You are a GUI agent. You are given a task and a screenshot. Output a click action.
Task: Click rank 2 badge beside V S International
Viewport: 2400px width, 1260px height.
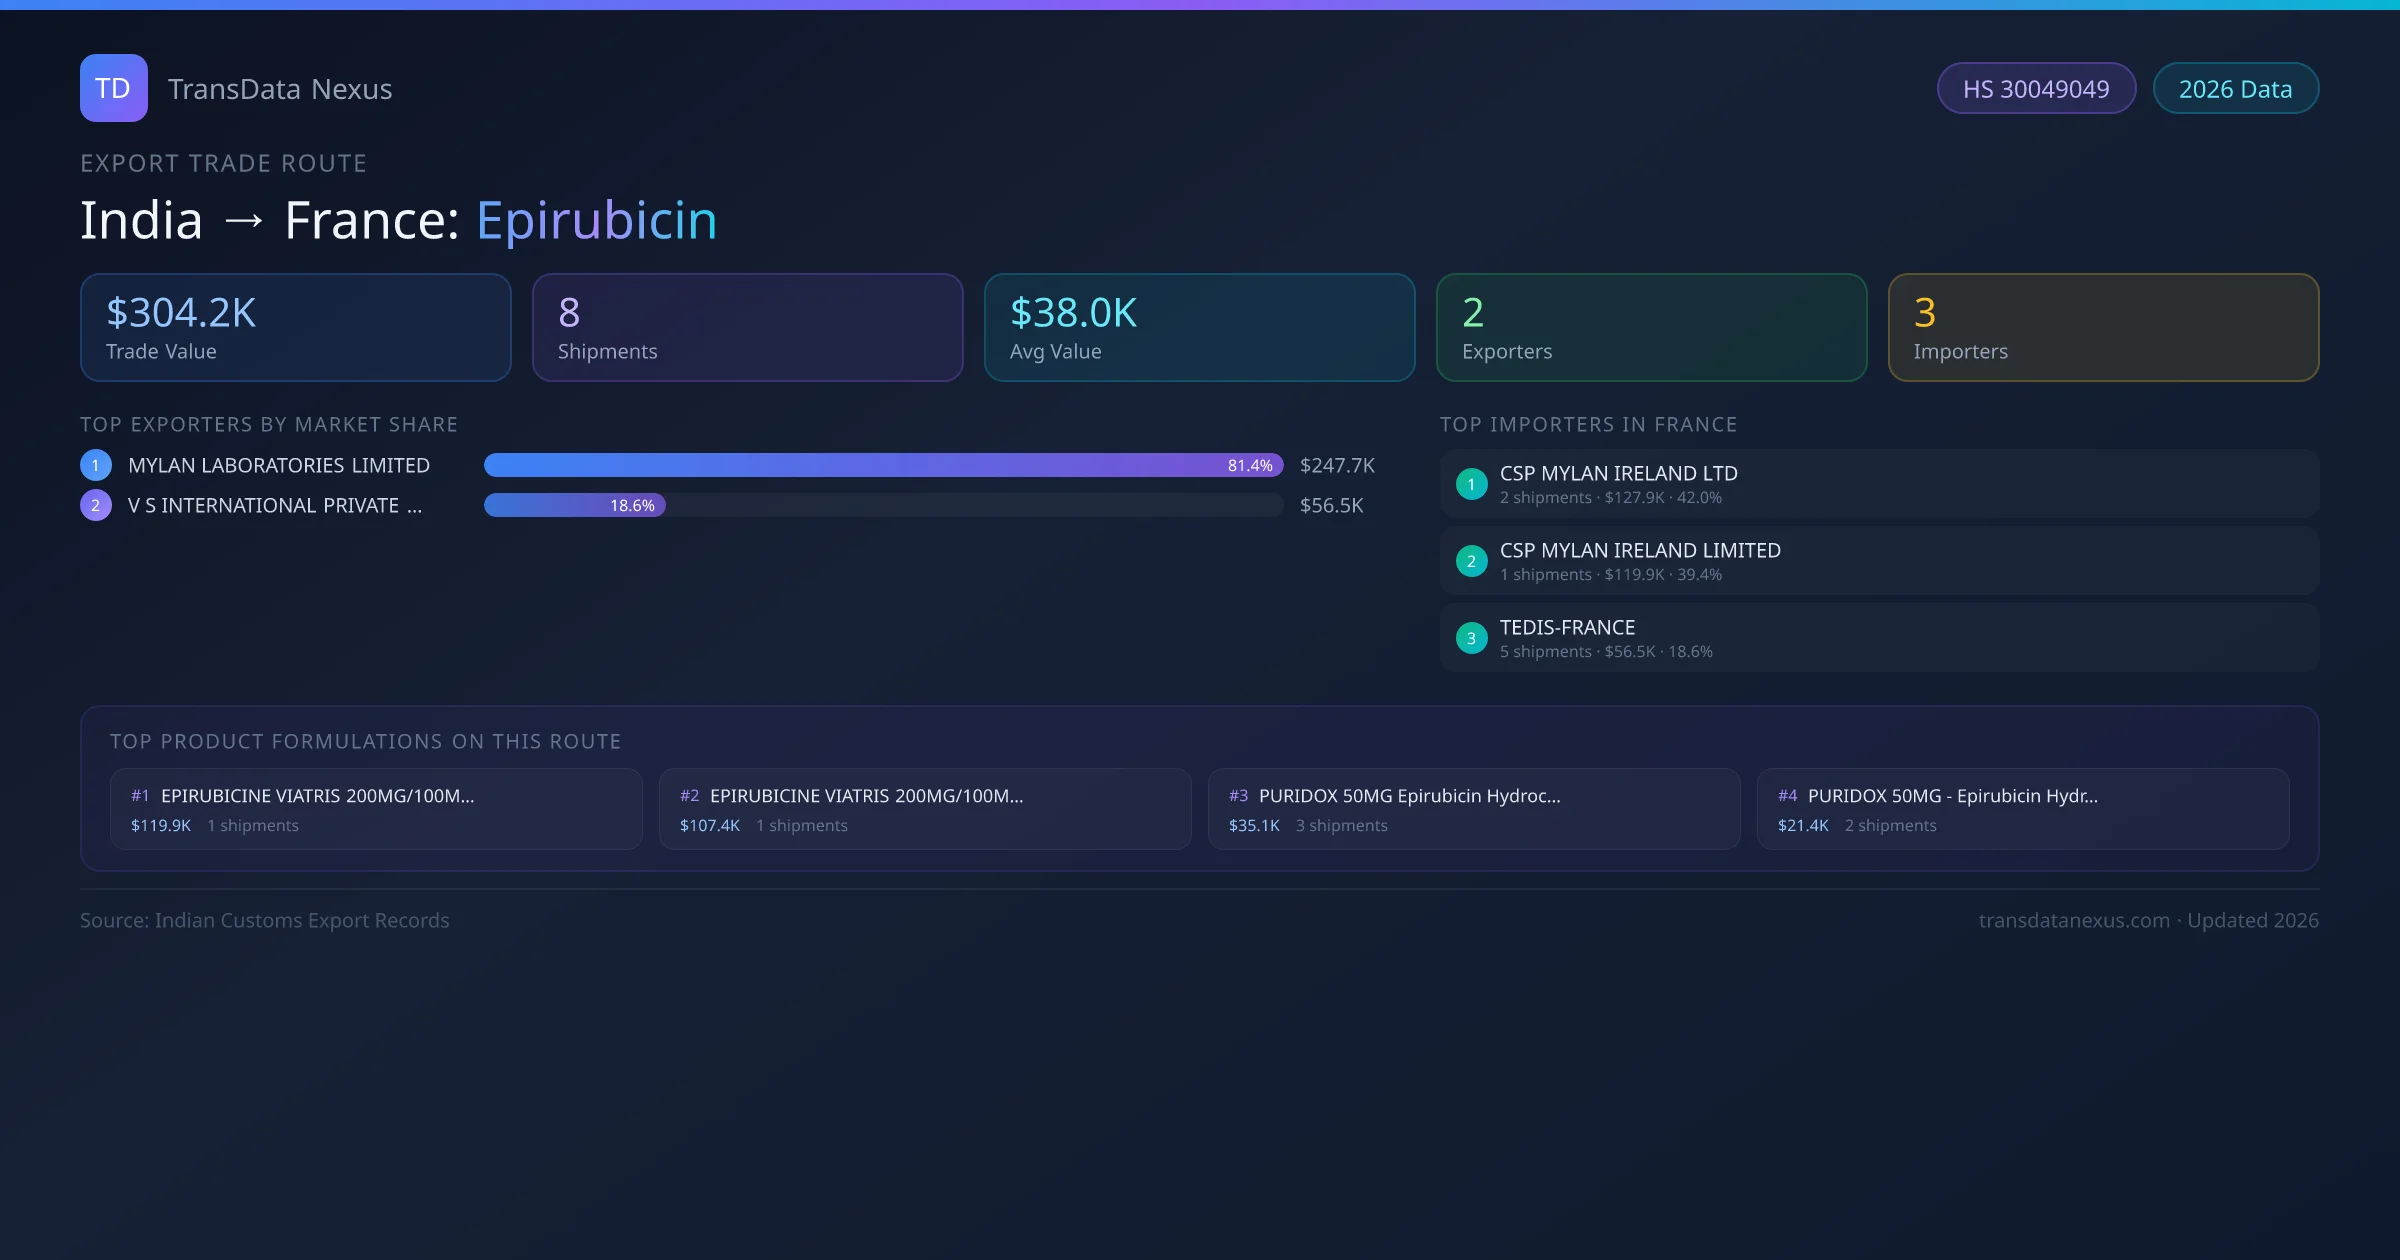[96, 505]
